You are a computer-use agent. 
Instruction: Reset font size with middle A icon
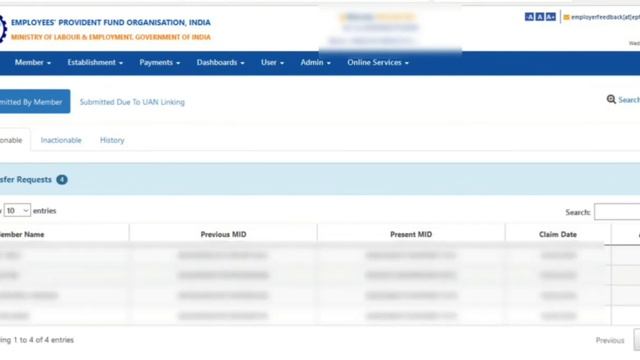540,17
